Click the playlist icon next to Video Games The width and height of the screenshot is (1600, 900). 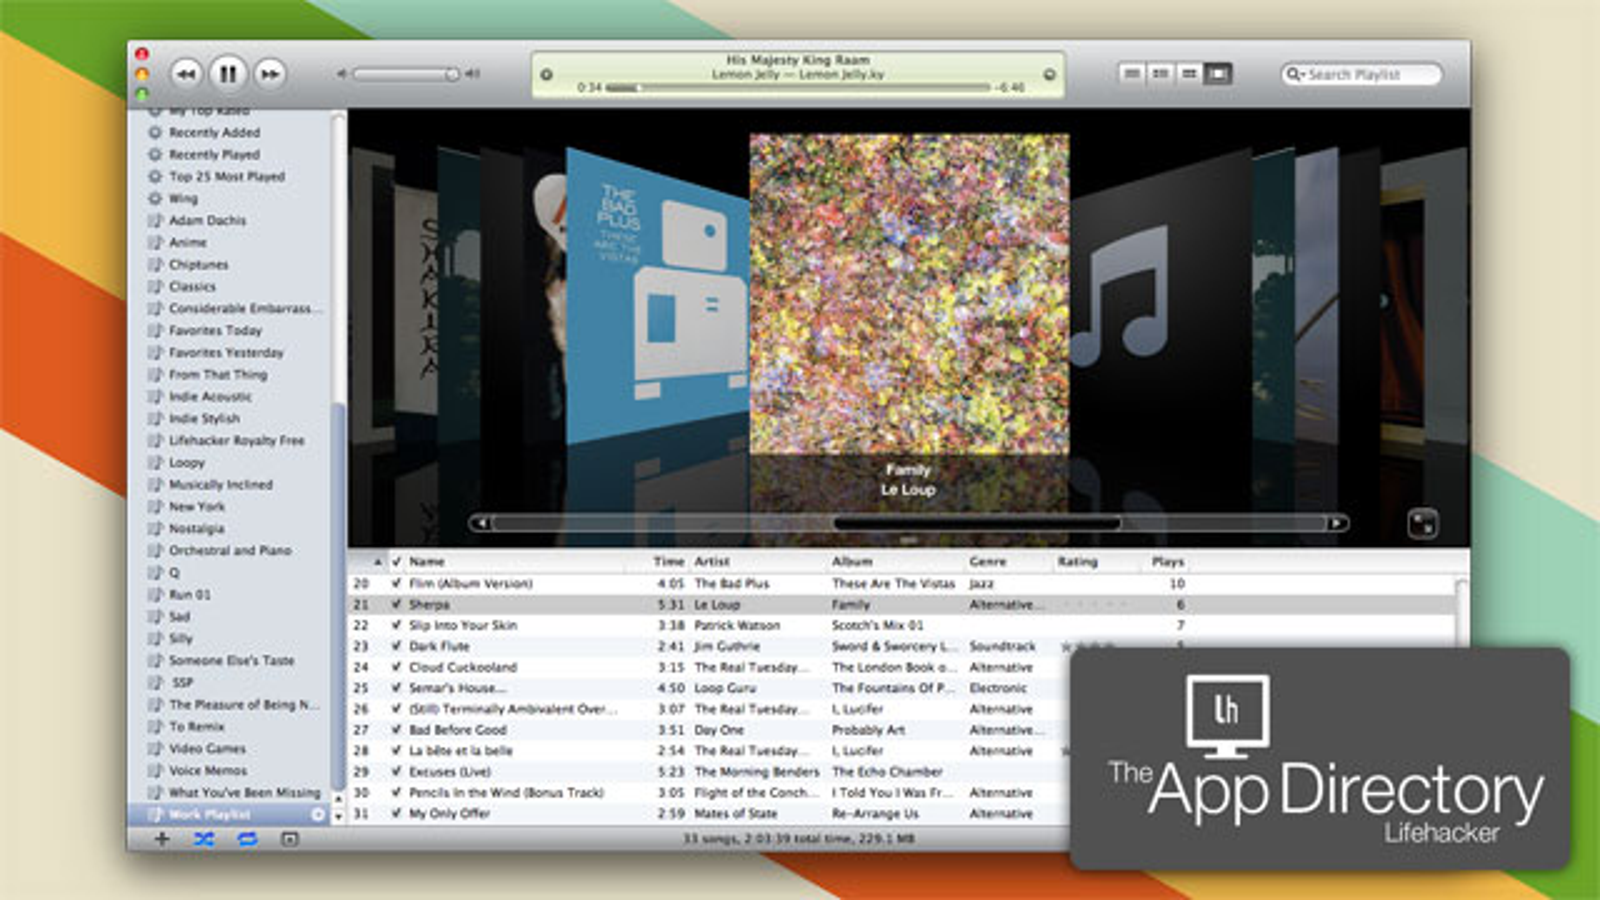click(155, 748)
